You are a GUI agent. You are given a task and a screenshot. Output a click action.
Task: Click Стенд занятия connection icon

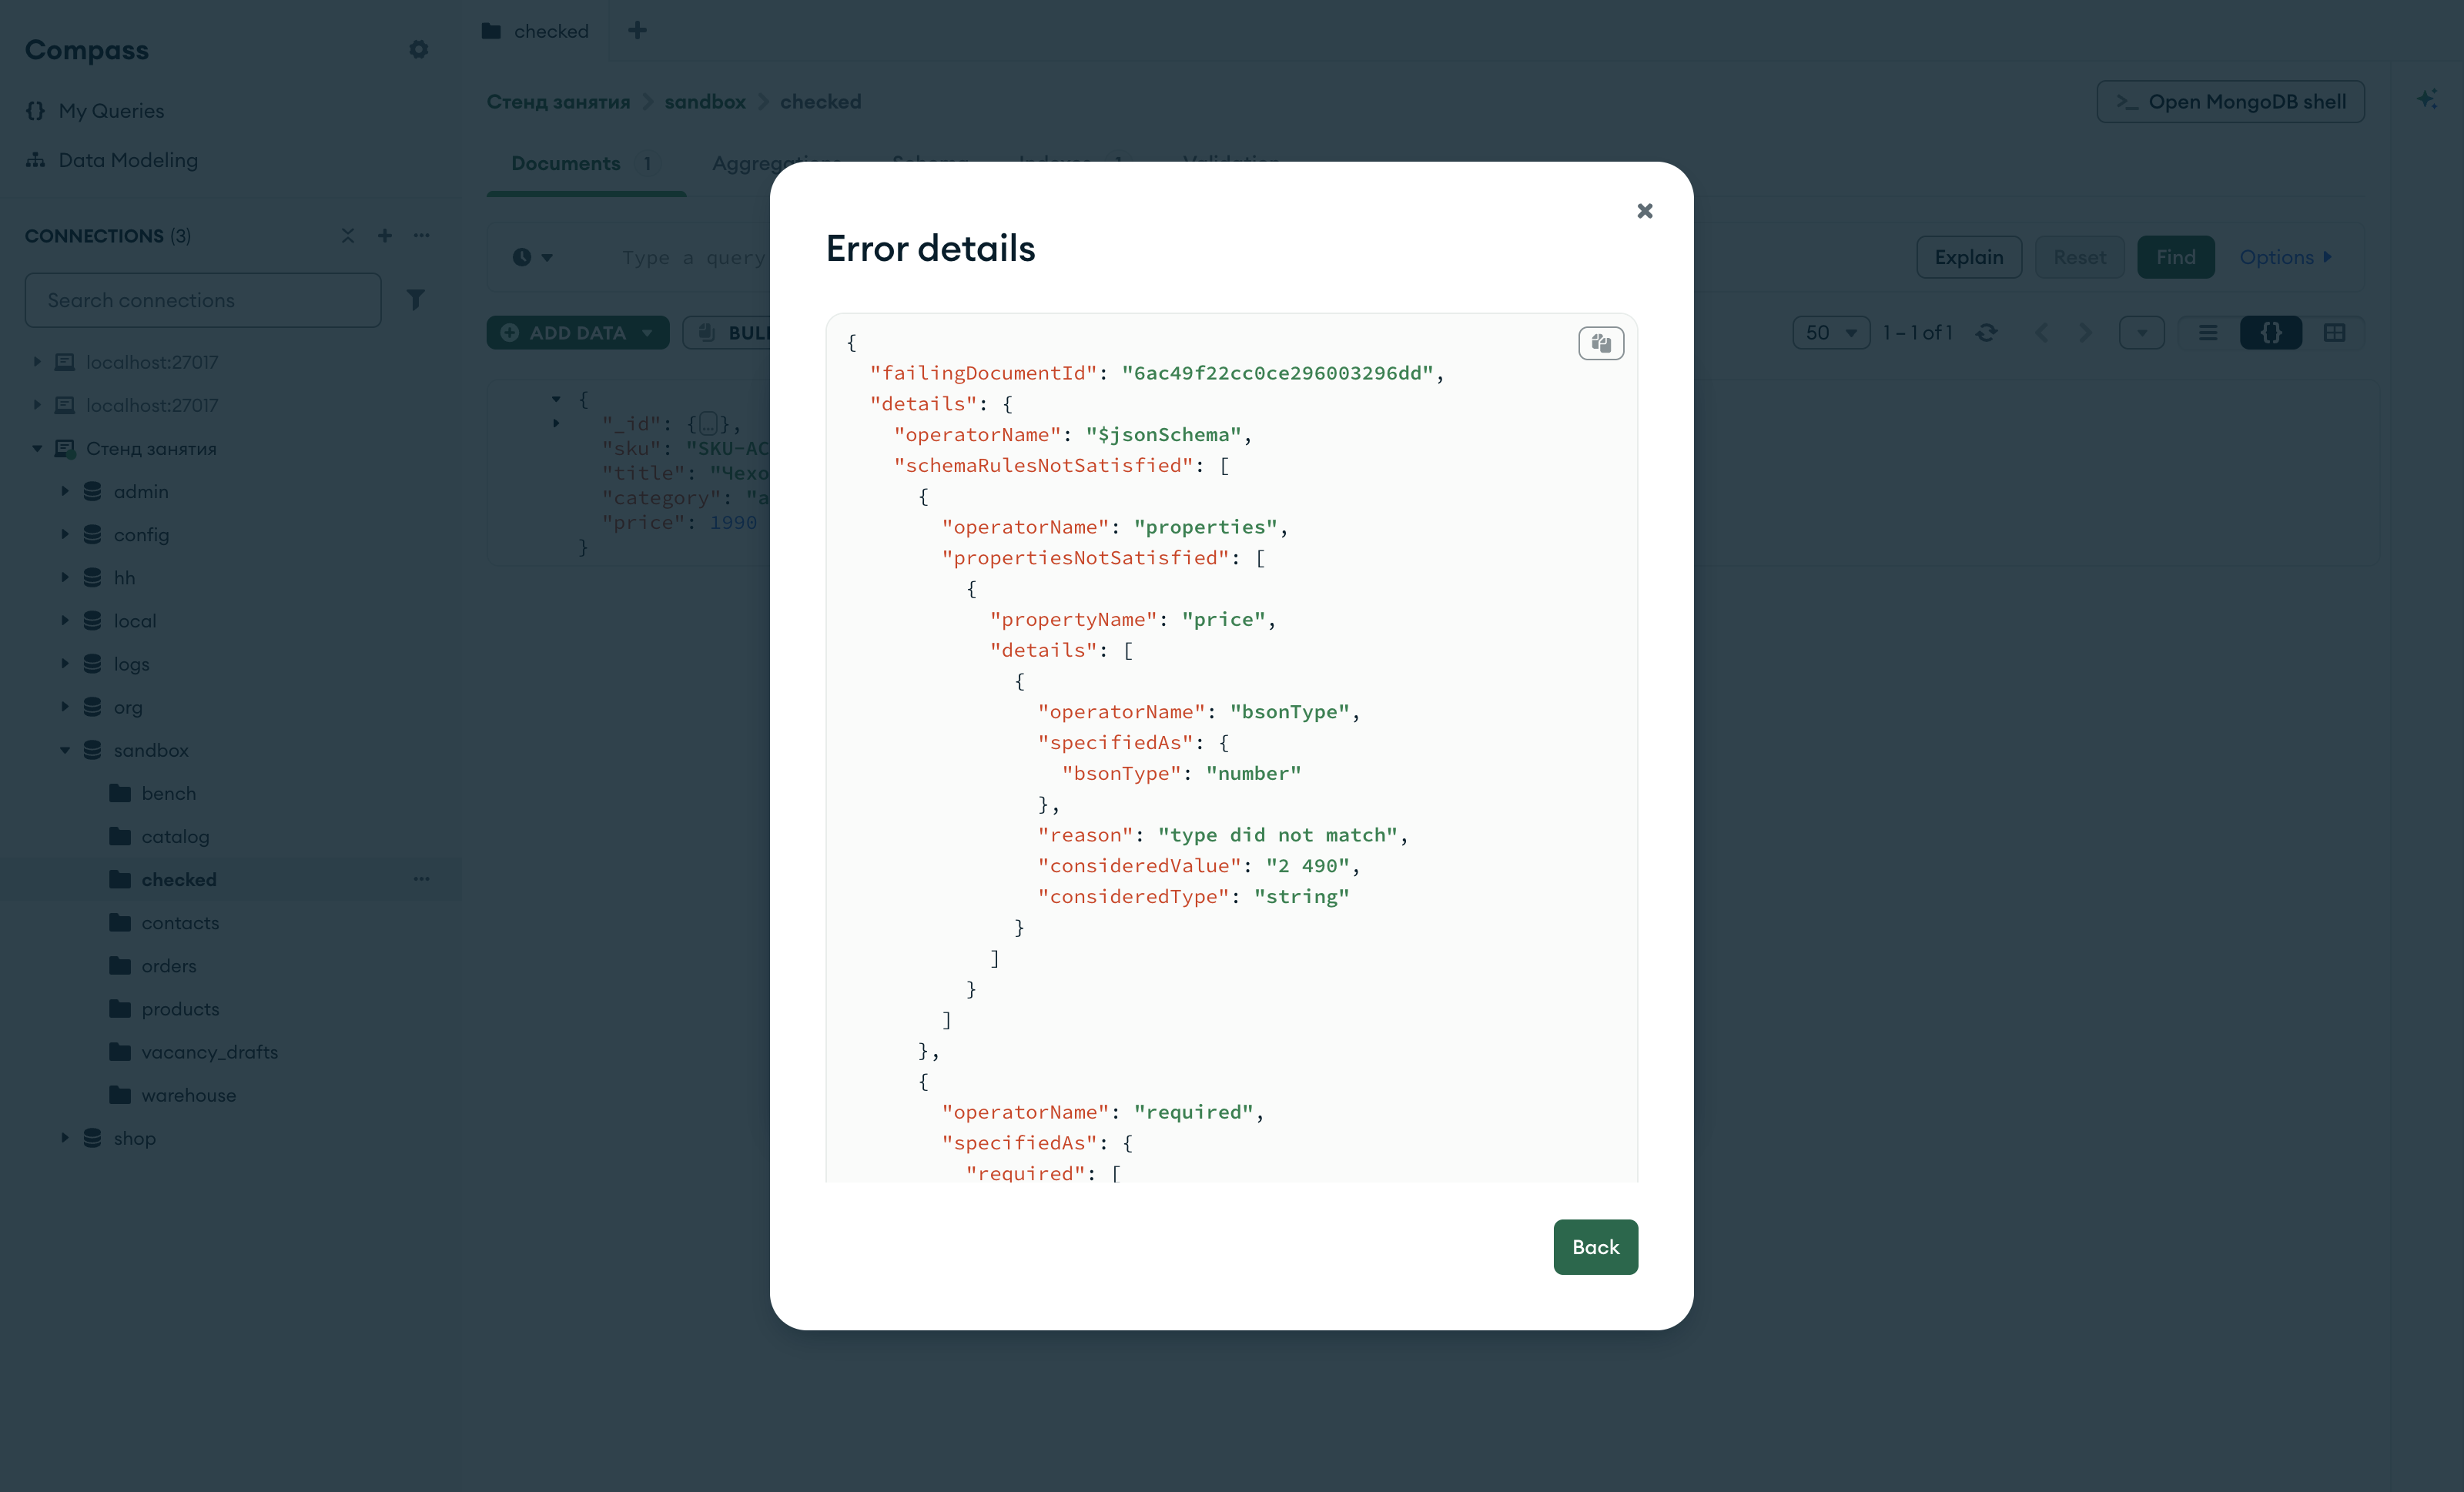click(x=65, y=448)
